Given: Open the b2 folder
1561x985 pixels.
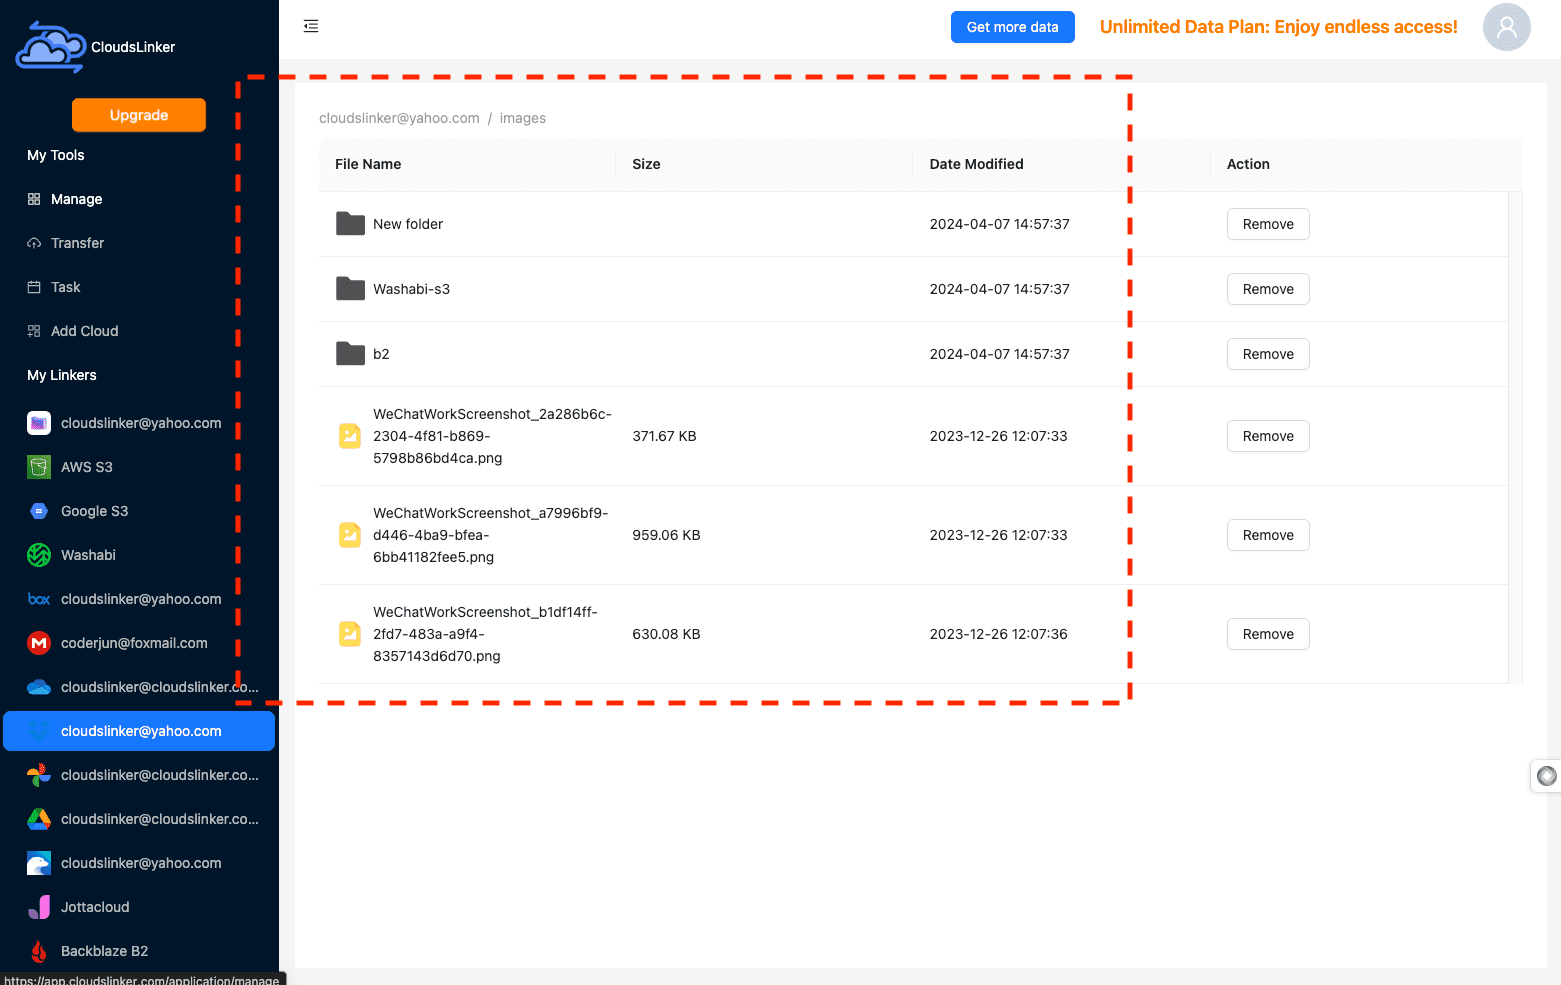Looking at the screenshot, I should click(380, 354).
